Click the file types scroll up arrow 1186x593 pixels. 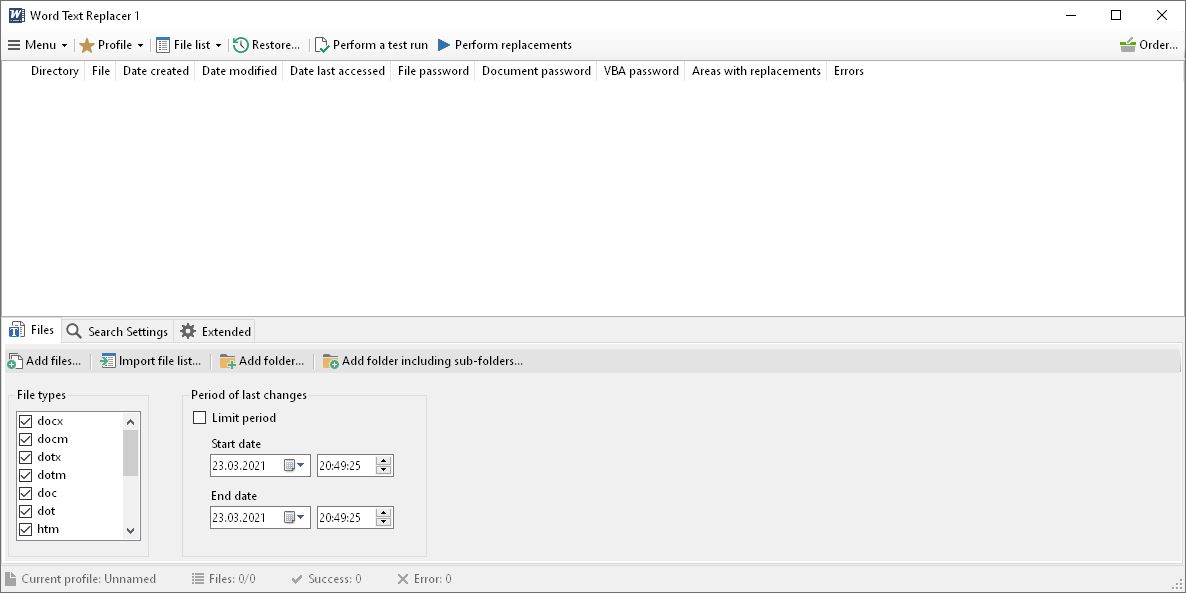[131, 421]
